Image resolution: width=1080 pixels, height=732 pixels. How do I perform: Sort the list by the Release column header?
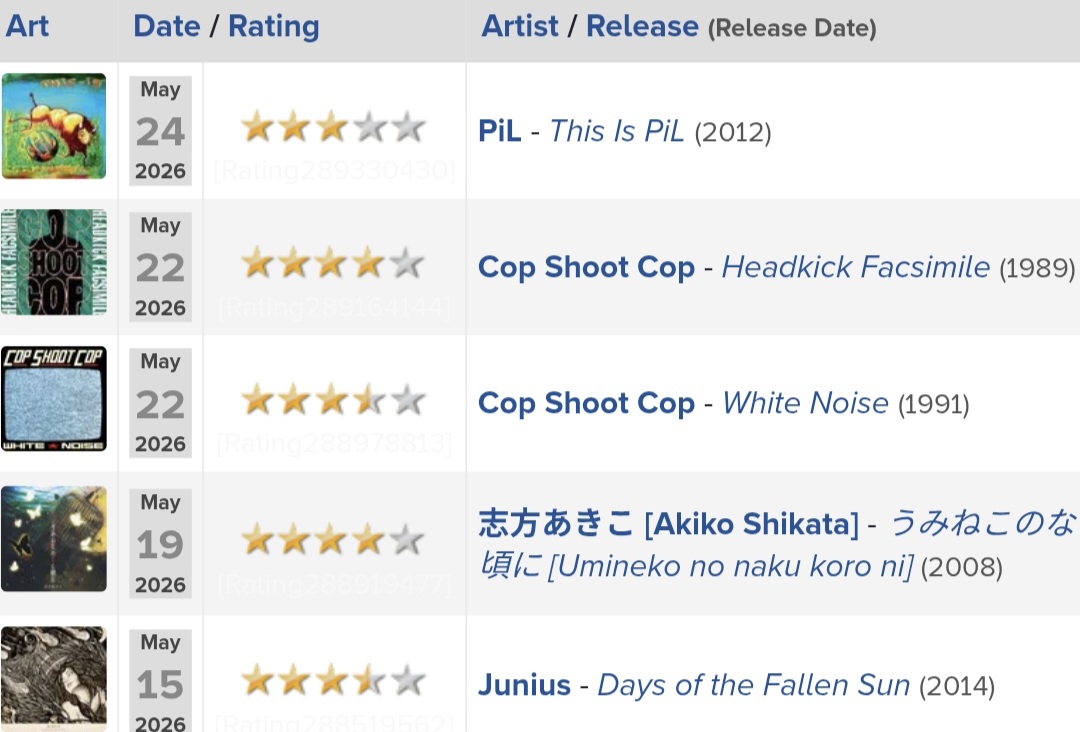(642, 26)
